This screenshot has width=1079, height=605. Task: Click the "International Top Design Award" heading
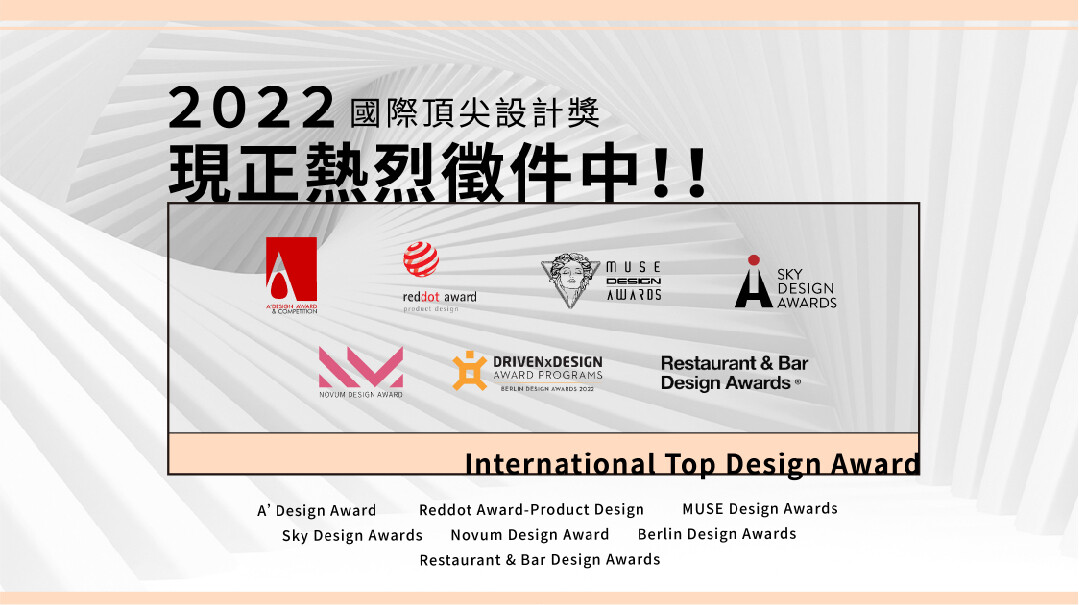click(692, 464)
